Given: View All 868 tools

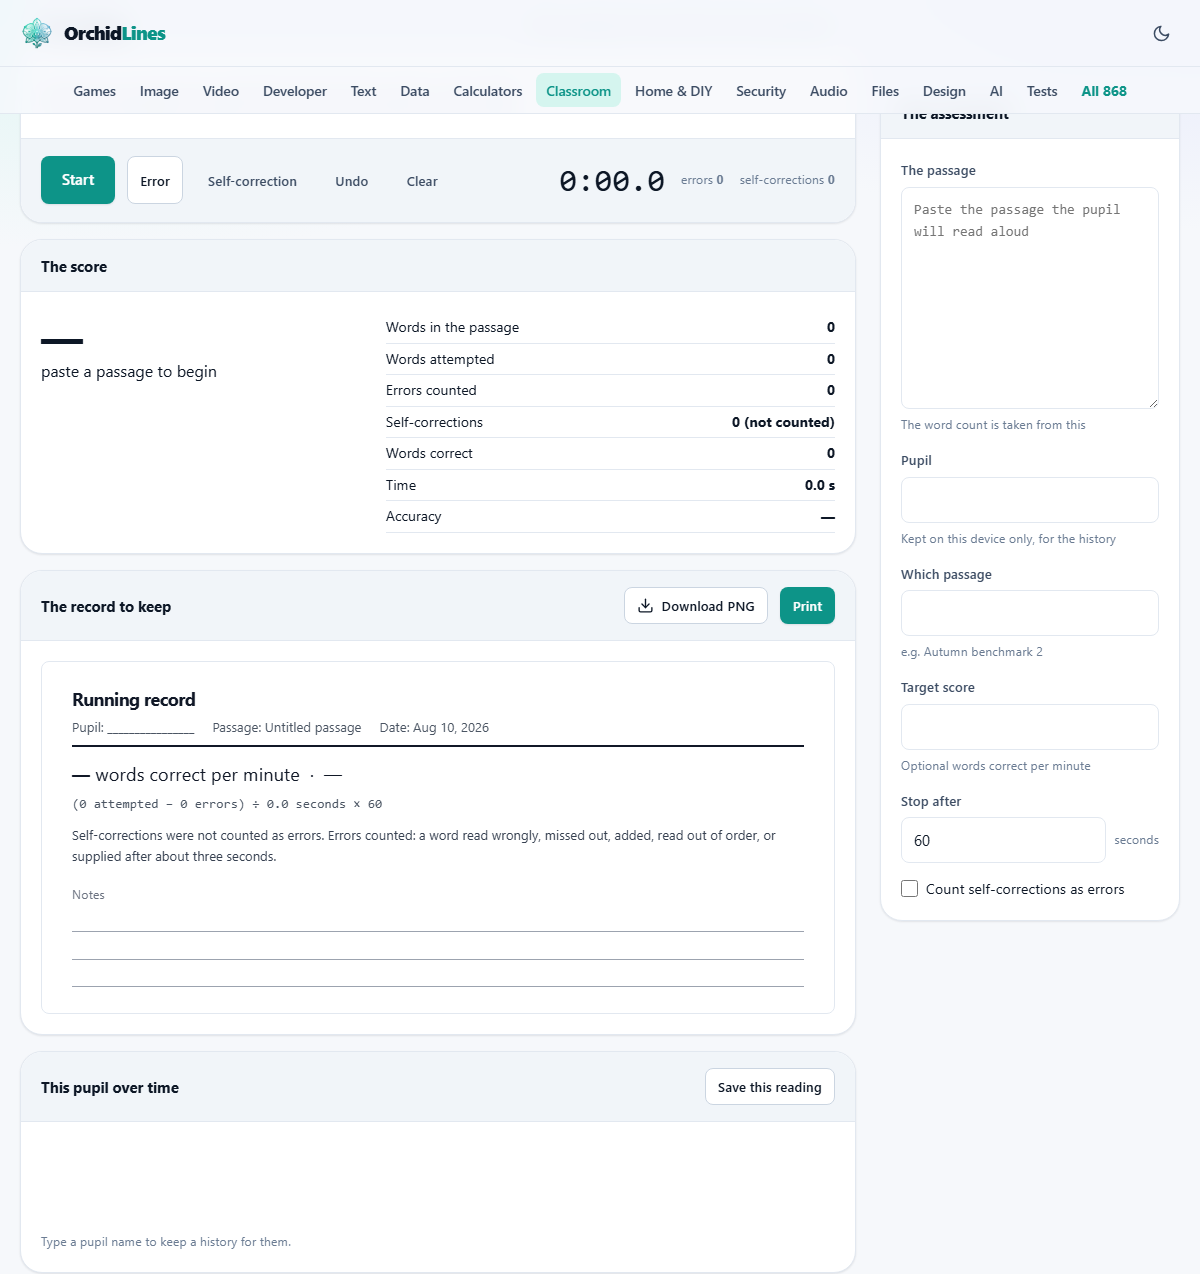Looking at the screenshot, I should point(1104,91).
